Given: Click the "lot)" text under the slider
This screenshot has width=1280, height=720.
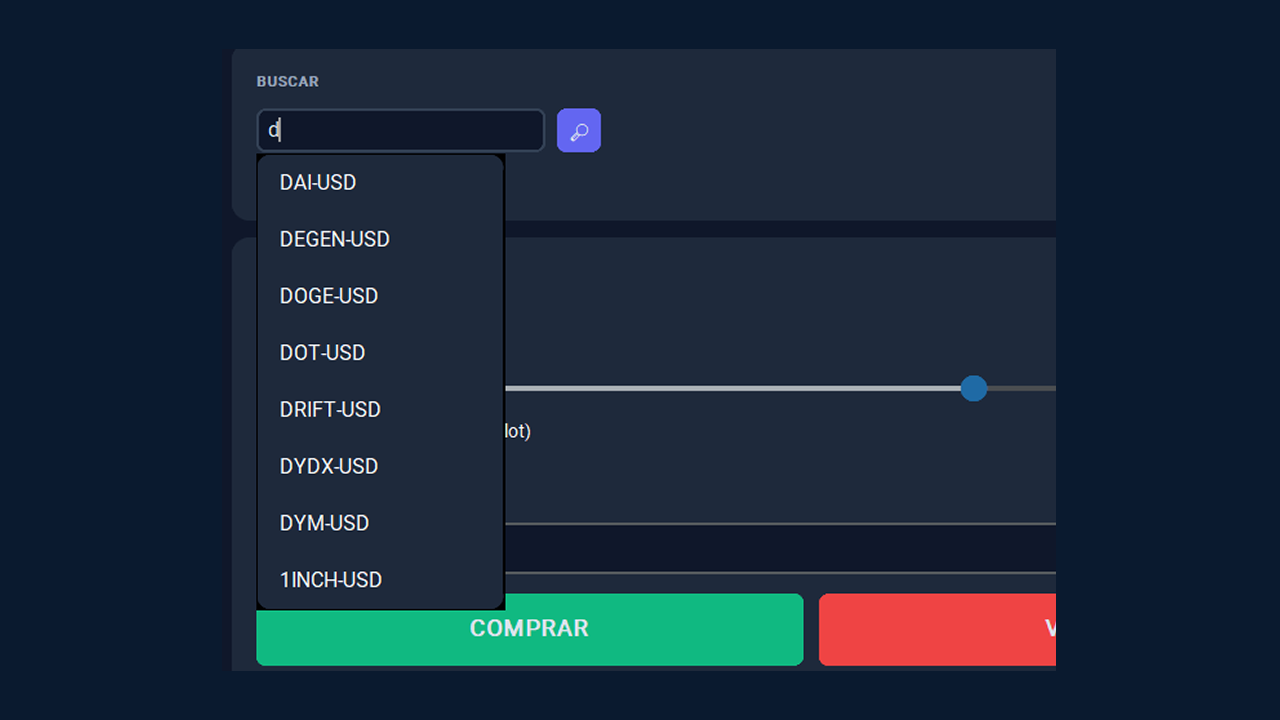Looking at the screenshot, I should click(517, 432).
